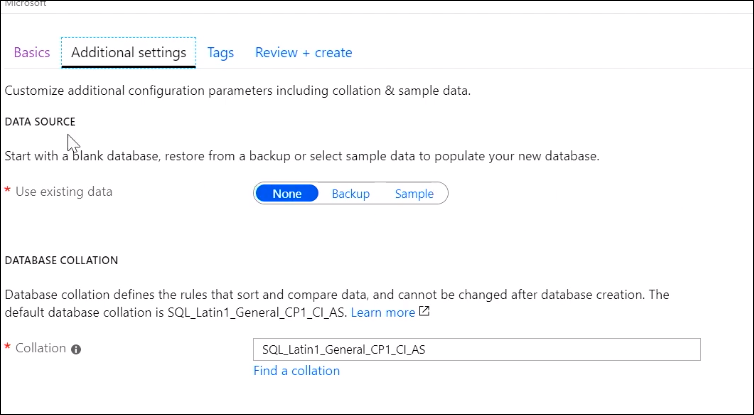Focus the Collation text field
Viewport: 754px width, 415px height.
coord(477,349)
